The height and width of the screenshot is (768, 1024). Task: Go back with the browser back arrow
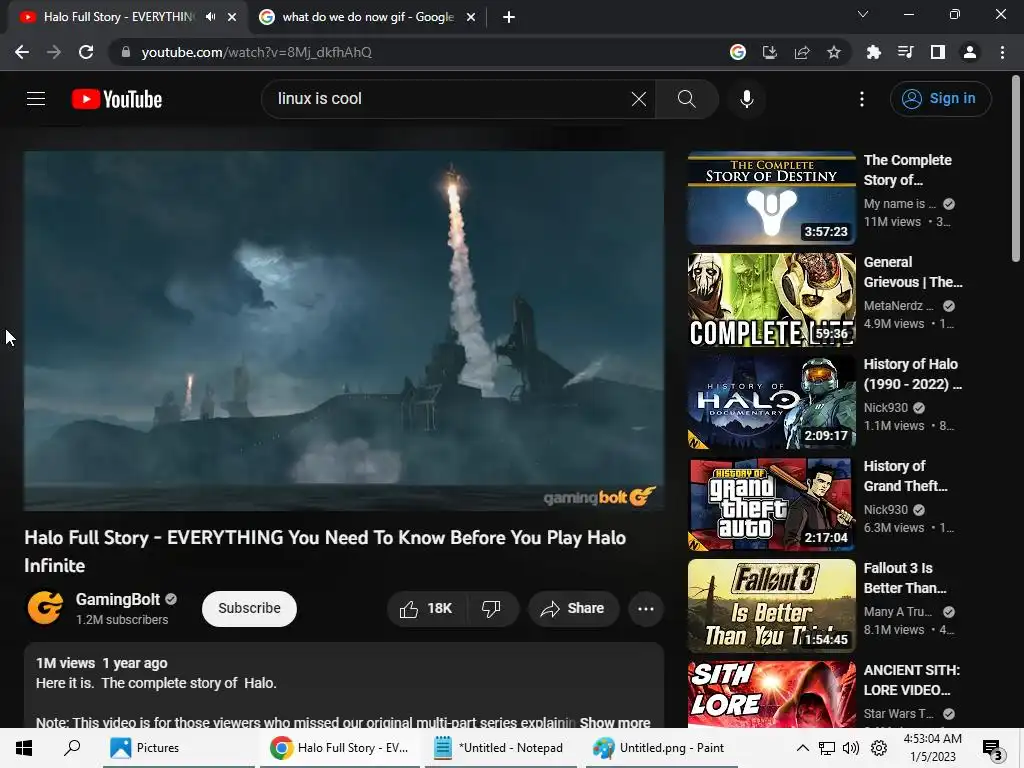(22, 52)
